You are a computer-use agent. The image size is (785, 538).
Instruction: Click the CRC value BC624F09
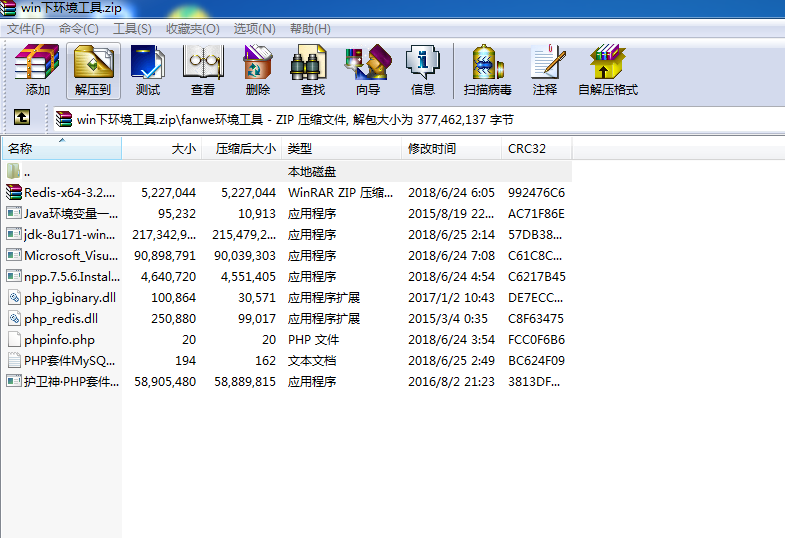click(x=536, y=361)
